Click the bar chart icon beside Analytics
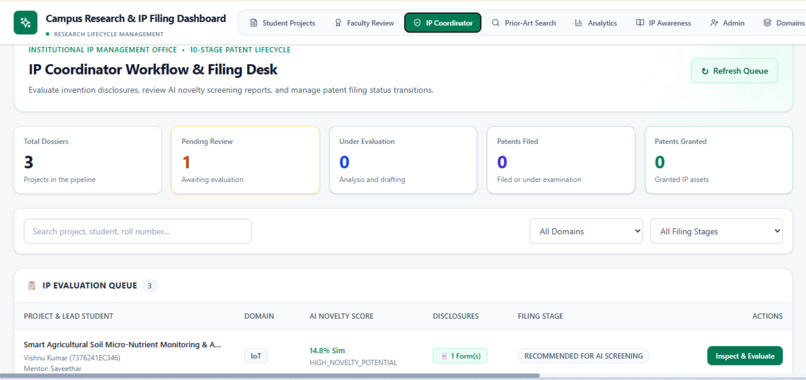The height and width of the screenshot is (380, 806). [x=579, y=23]
